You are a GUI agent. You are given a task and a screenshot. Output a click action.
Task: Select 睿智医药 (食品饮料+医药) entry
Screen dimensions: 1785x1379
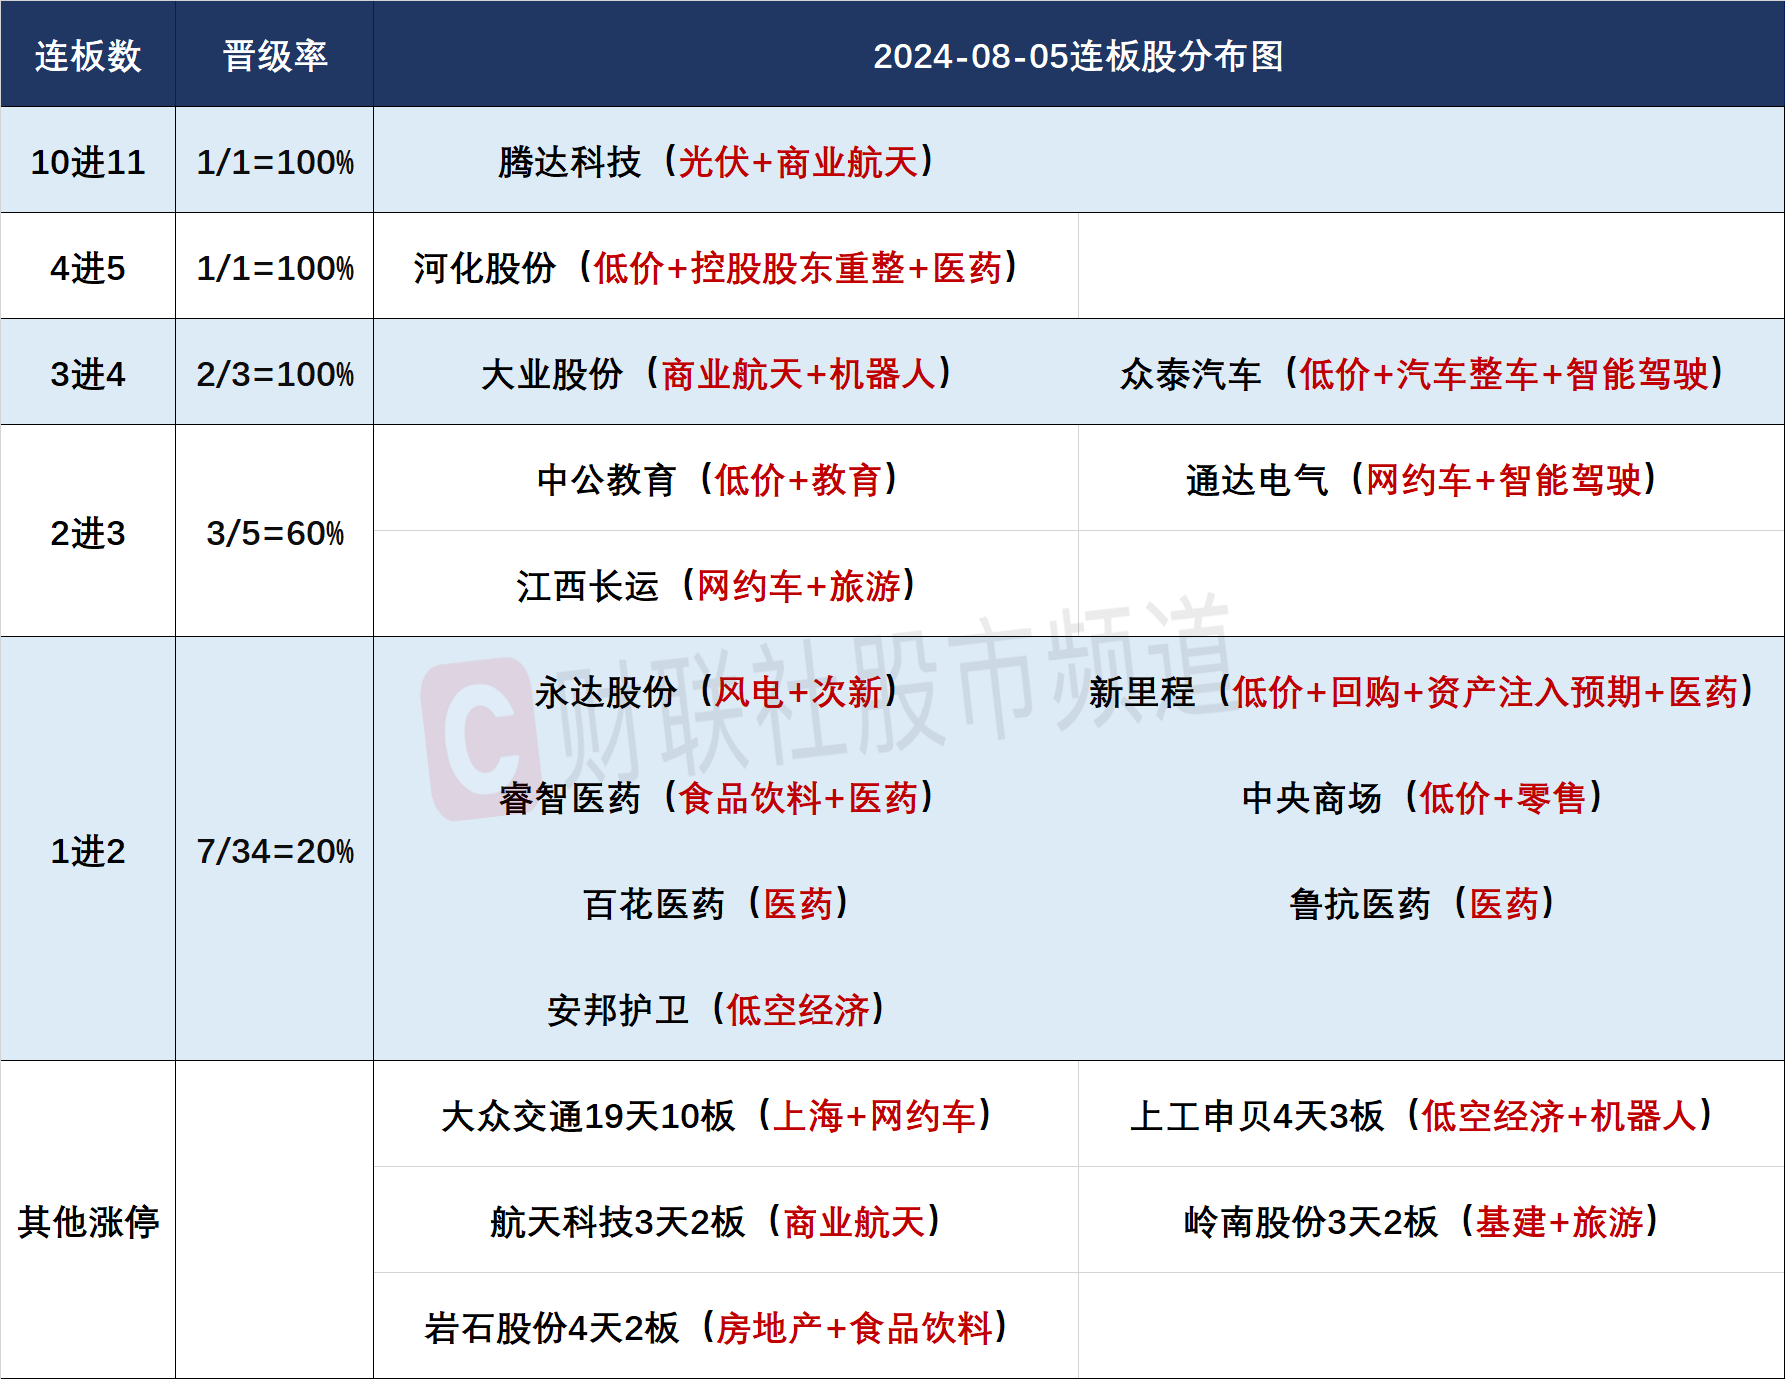coord(716,798)
